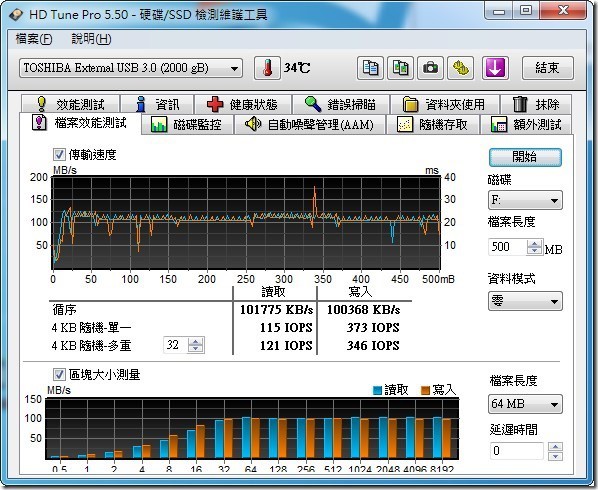Open the 檔案(F) menu
The height and width of the screenshot is (490, 598).
(34, 39)
